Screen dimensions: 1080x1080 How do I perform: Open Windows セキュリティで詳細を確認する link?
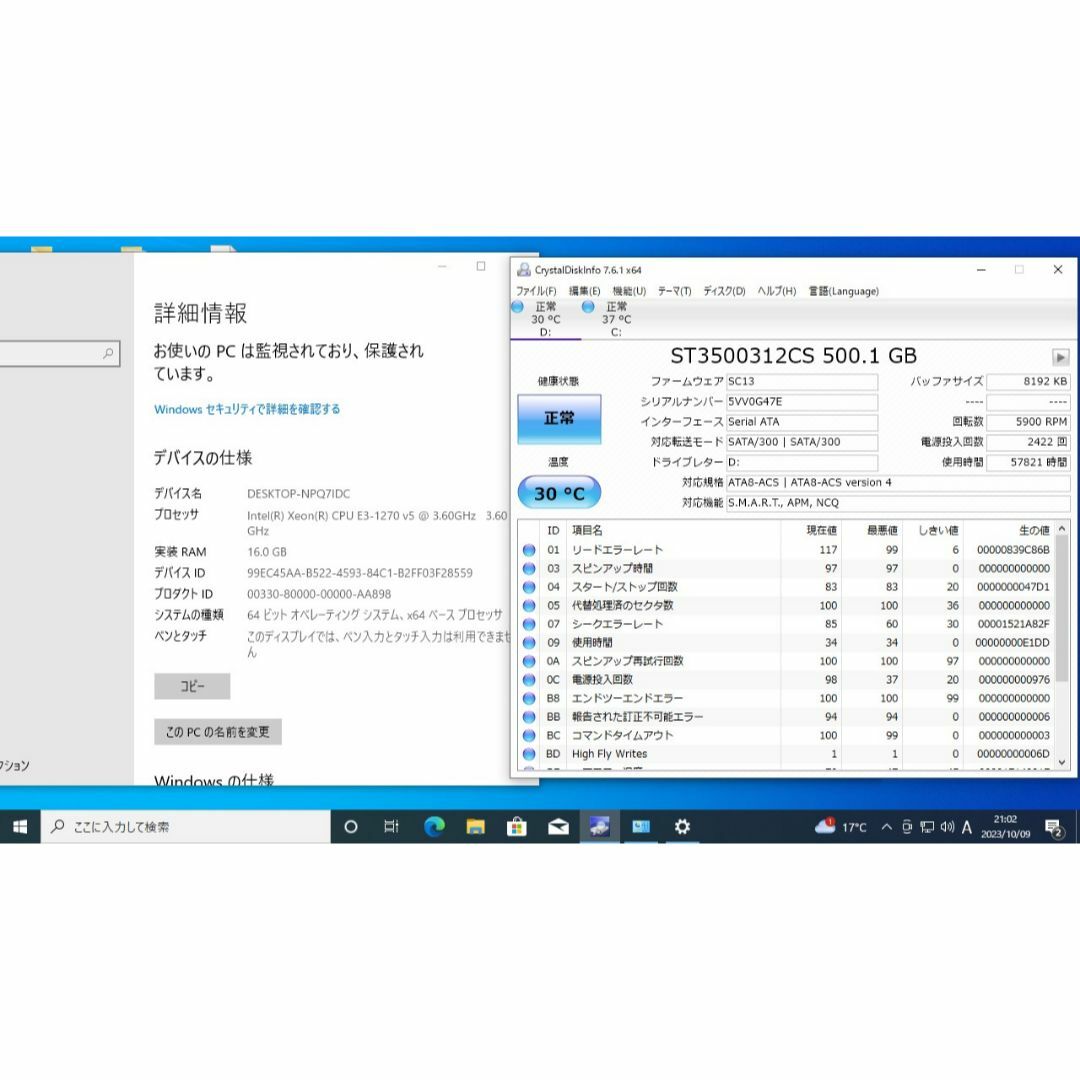coord(247,409)
